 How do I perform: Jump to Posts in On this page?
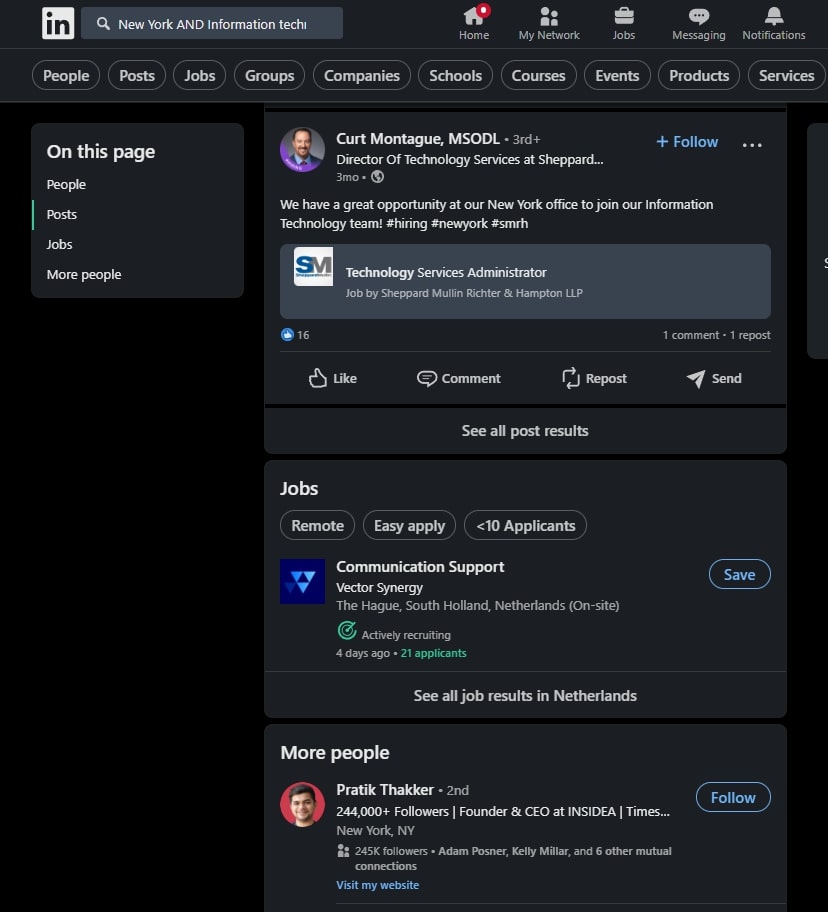[x=62, y=215]
